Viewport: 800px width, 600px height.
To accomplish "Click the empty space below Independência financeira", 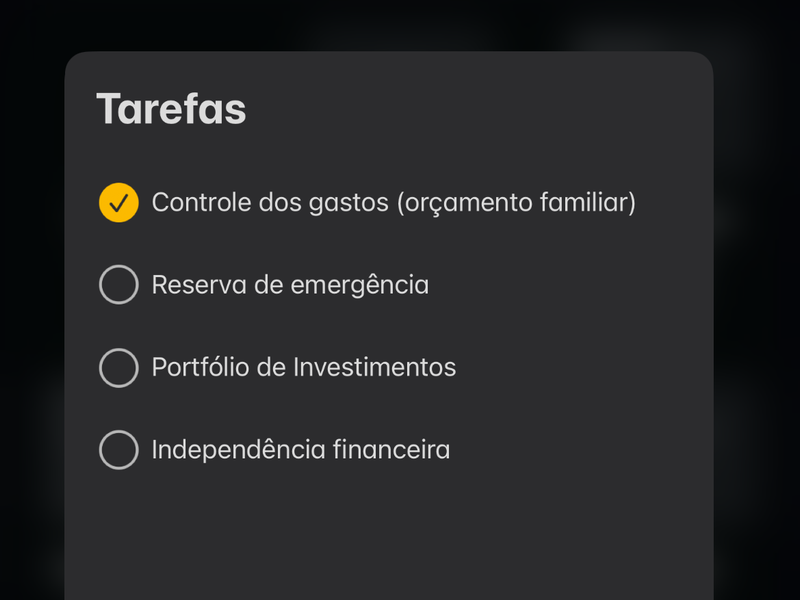I will [390, 530].
